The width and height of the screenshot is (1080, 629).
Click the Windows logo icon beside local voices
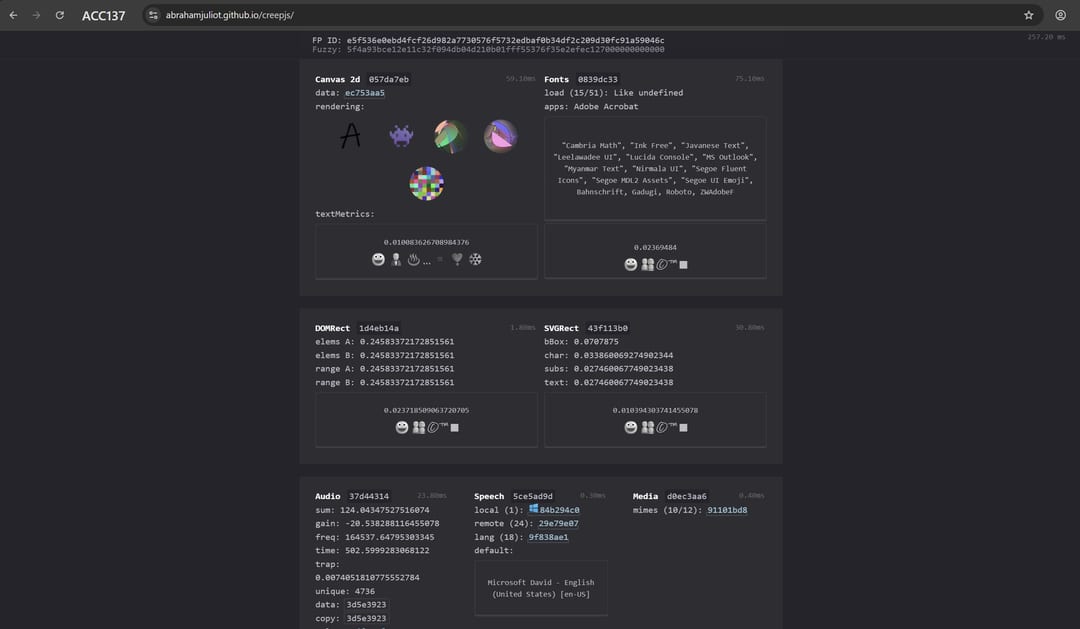tap(533, 509)
